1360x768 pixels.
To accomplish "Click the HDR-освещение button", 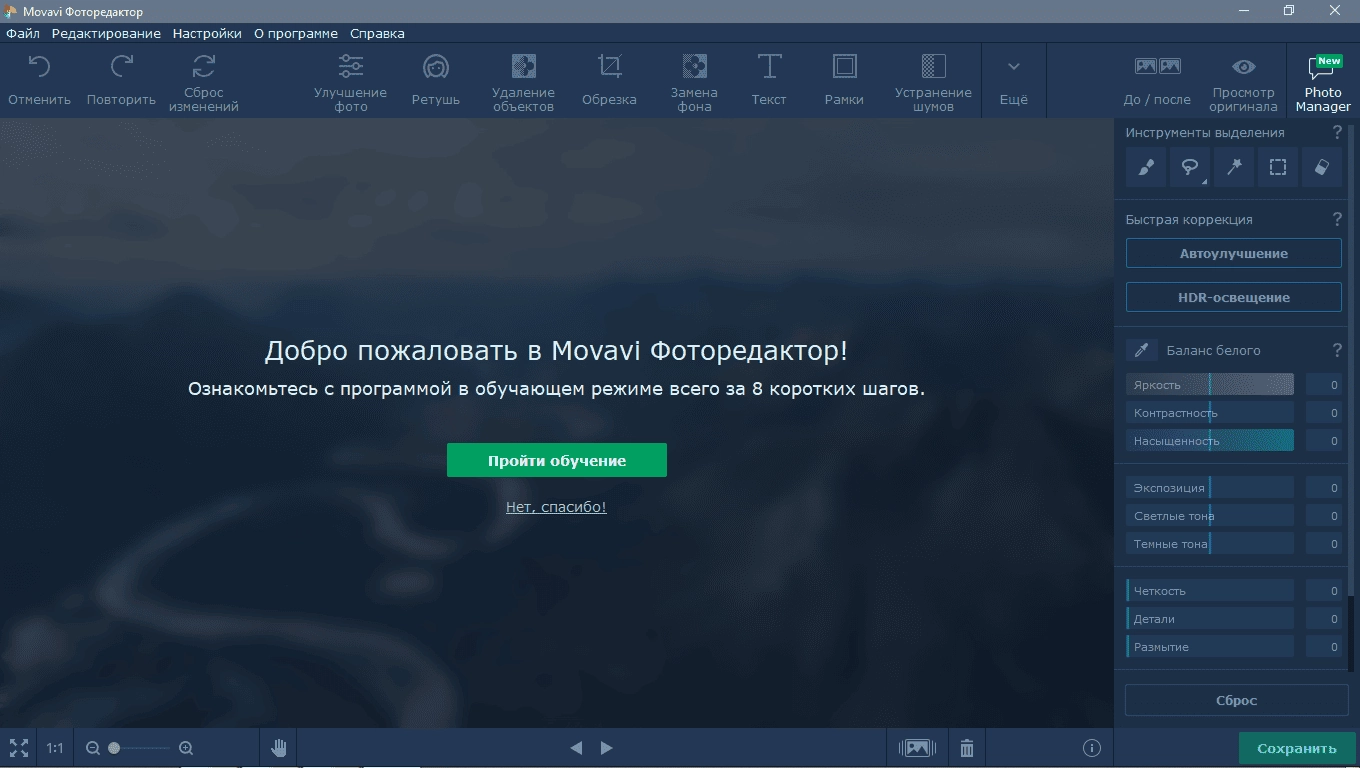I will coord(1233,297).
